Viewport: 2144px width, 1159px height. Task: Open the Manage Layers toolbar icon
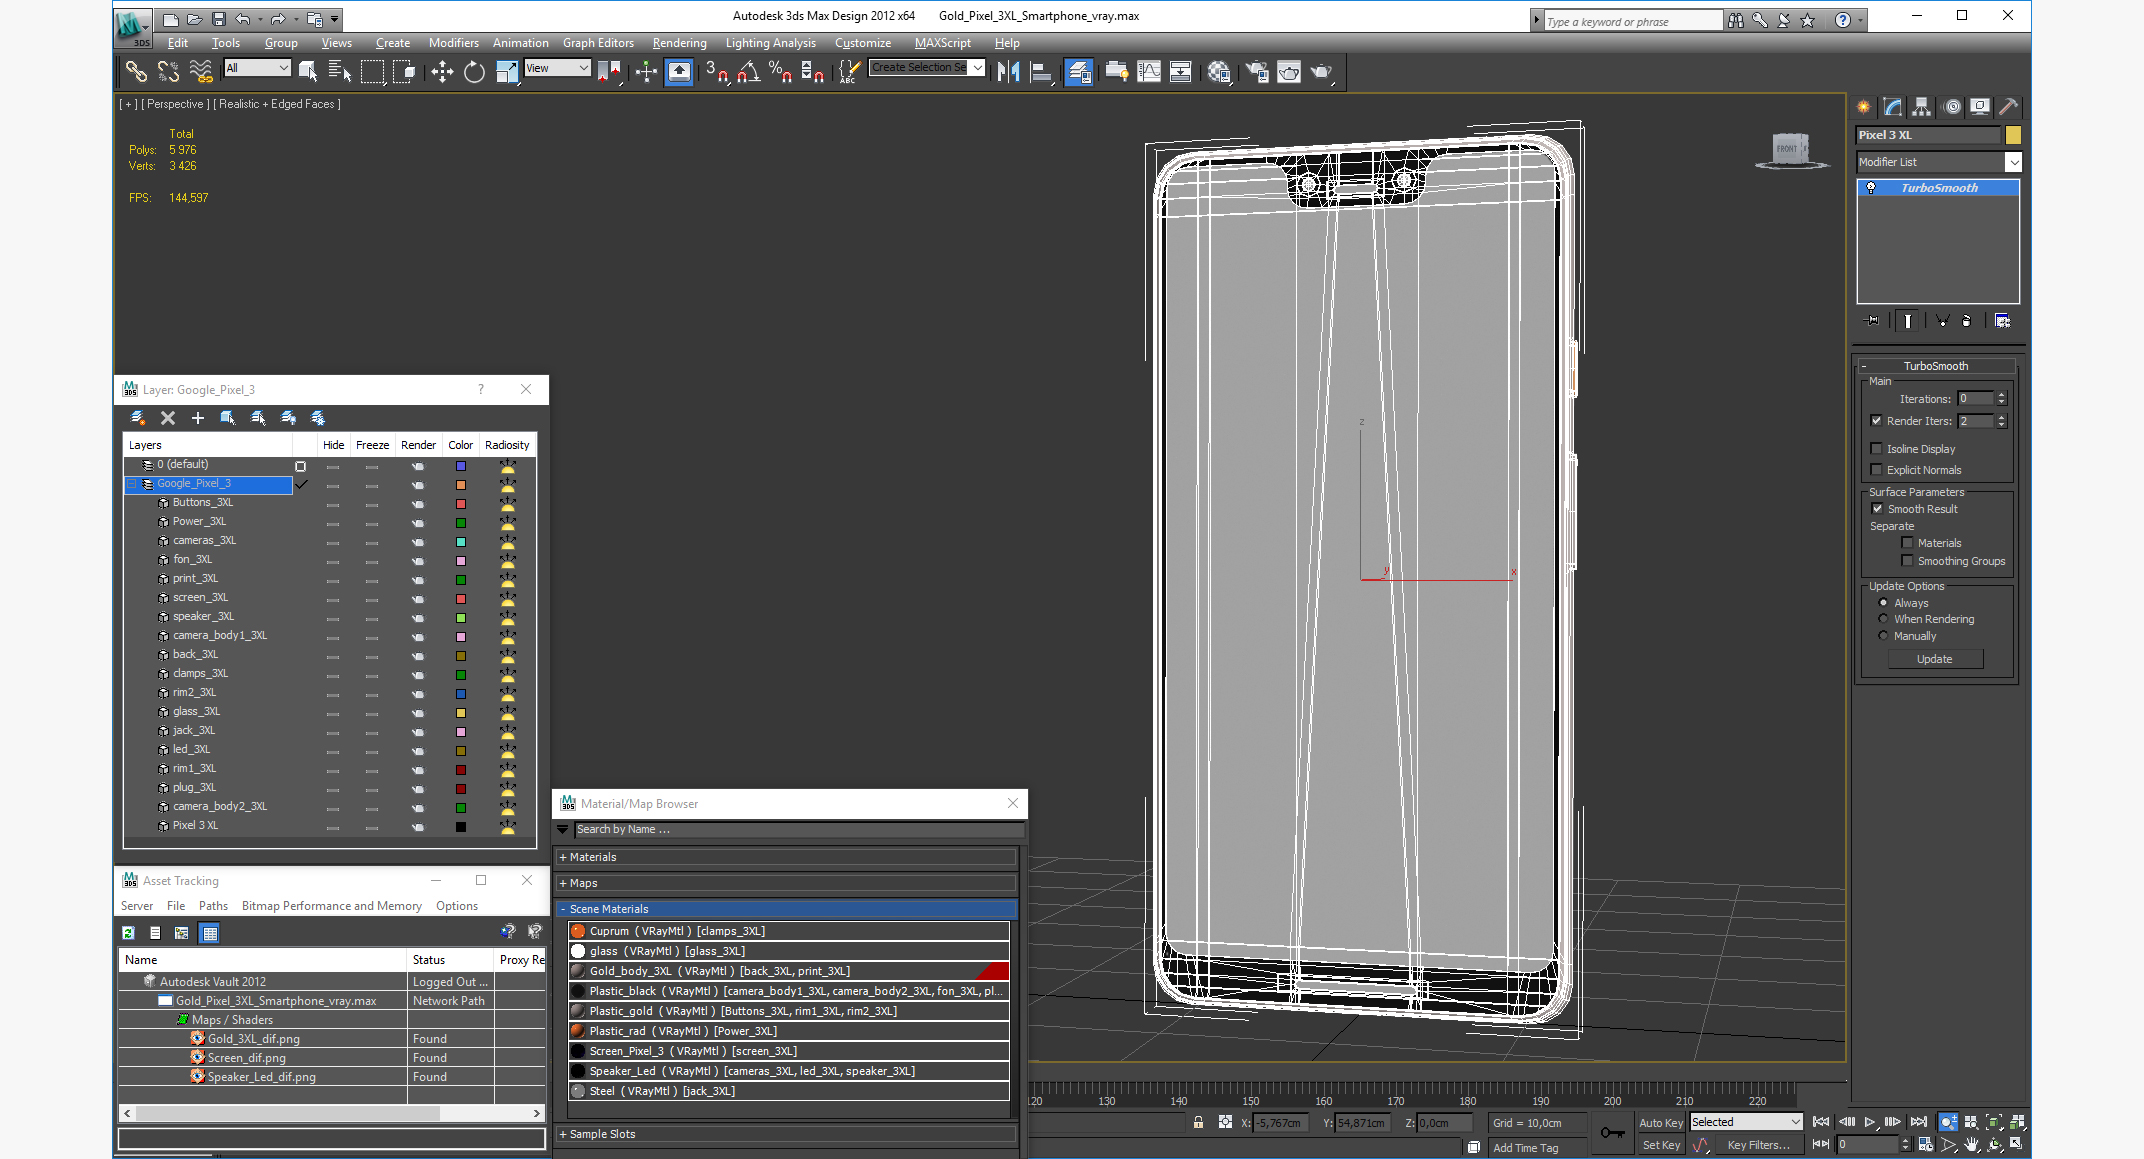(x=1079, y=71)
